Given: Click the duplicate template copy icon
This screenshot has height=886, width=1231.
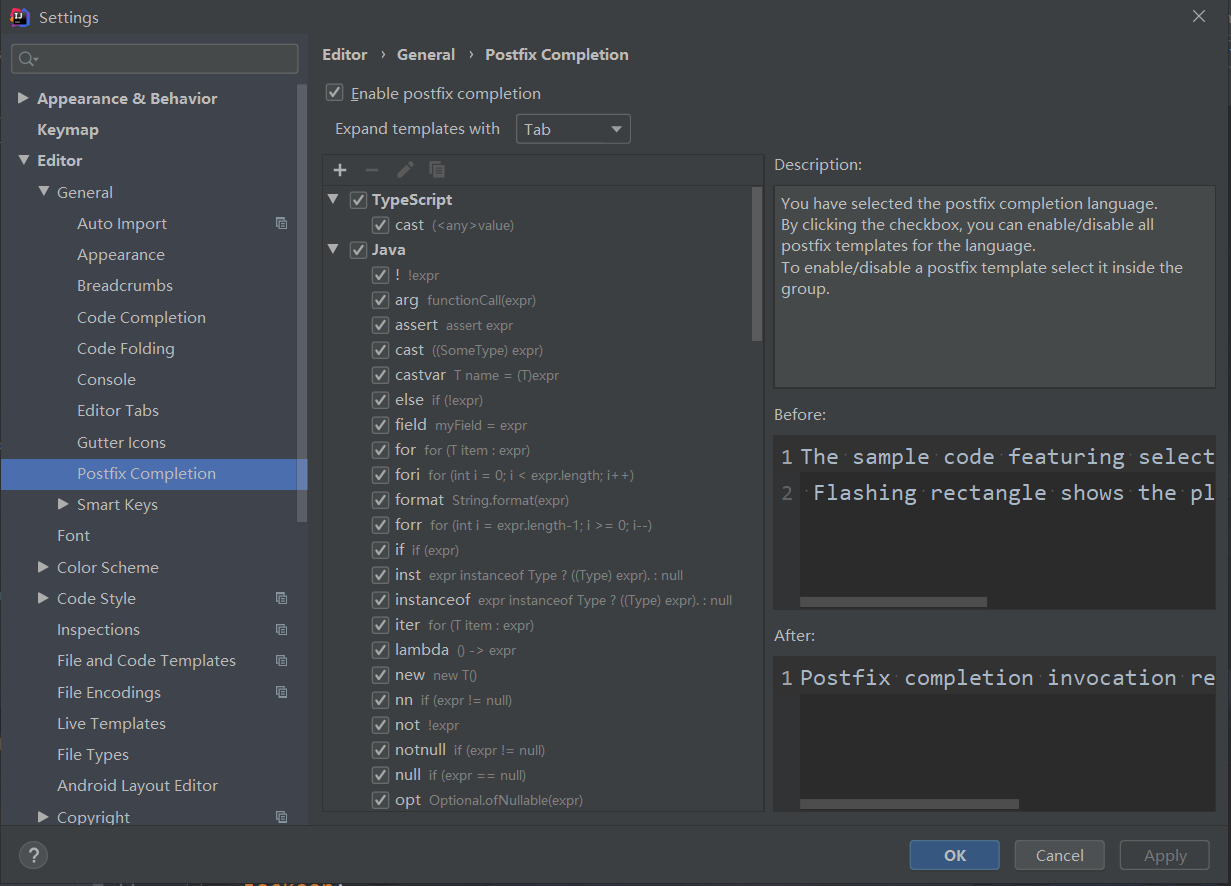Looking at the screenshot, I should tap(437, 170).
